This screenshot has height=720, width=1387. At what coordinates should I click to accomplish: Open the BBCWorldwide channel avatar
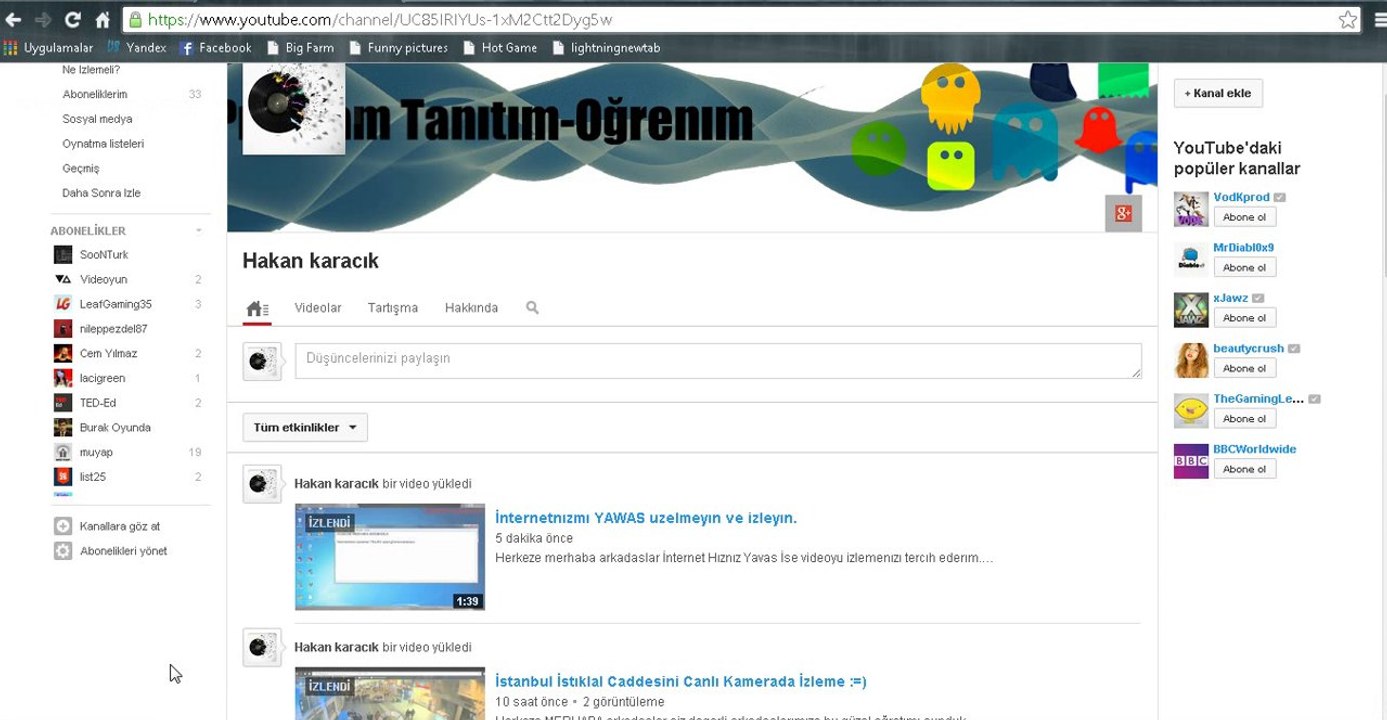1191,461
